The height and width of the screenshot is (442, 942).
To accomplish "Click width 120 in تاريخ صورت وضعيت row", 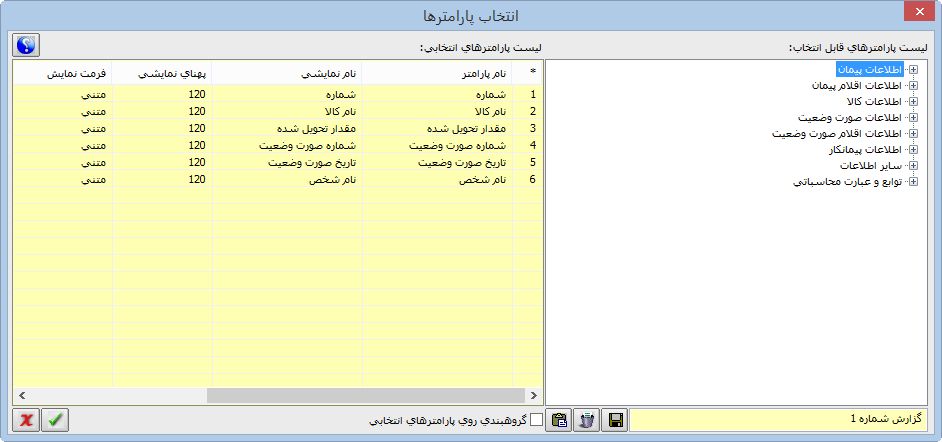I will coord(162,162).
